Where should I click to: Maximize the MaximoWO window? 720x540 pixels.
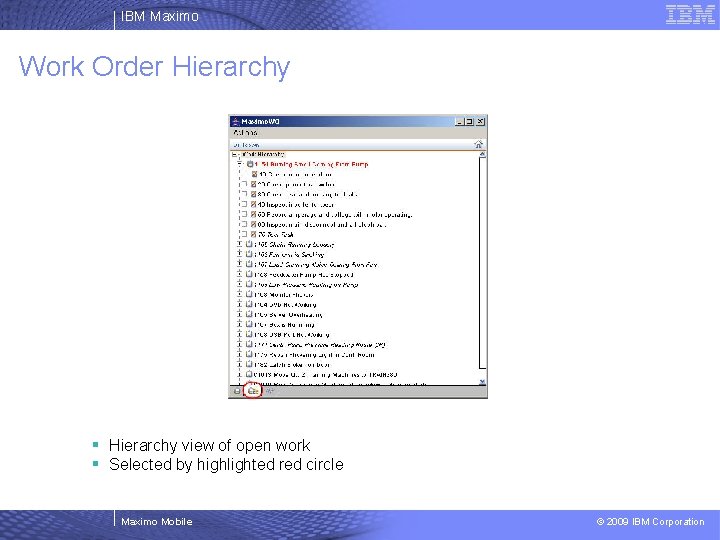pyautogui.click(x=469, y=121)
